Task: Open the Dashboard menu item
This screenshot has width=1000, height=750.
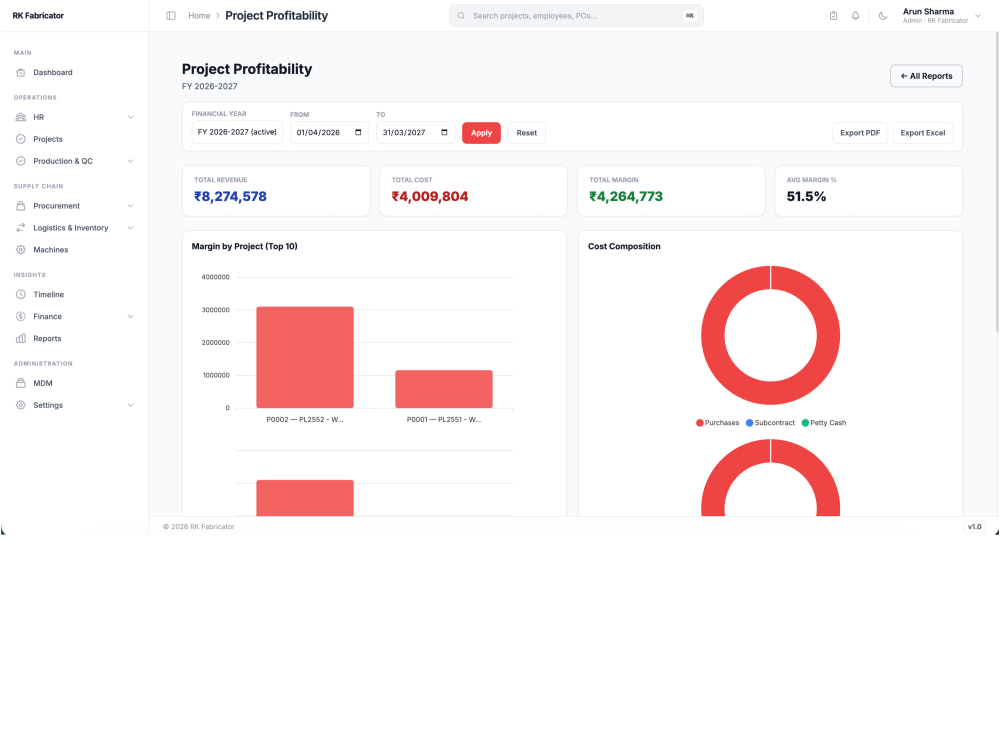Action: click(74, 73)
